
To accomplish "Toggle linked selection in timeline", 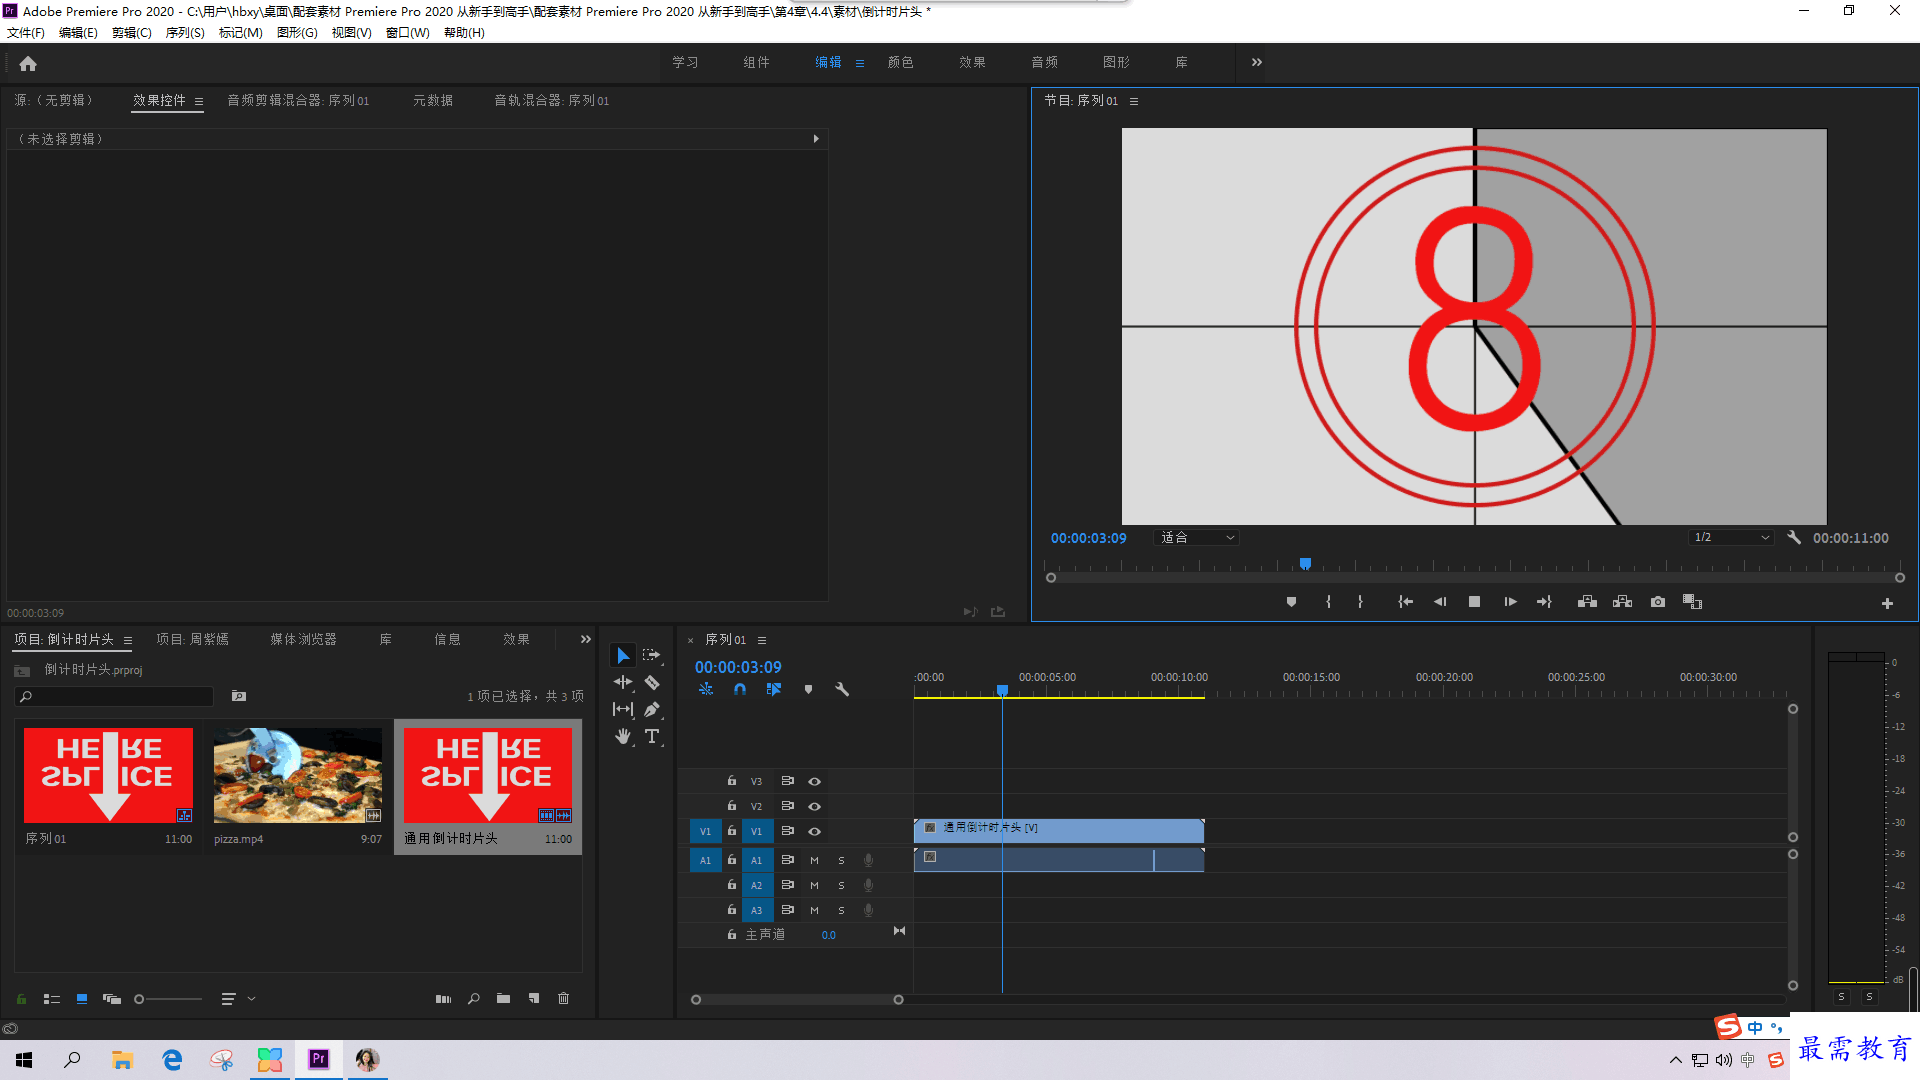I will [774, 689].
